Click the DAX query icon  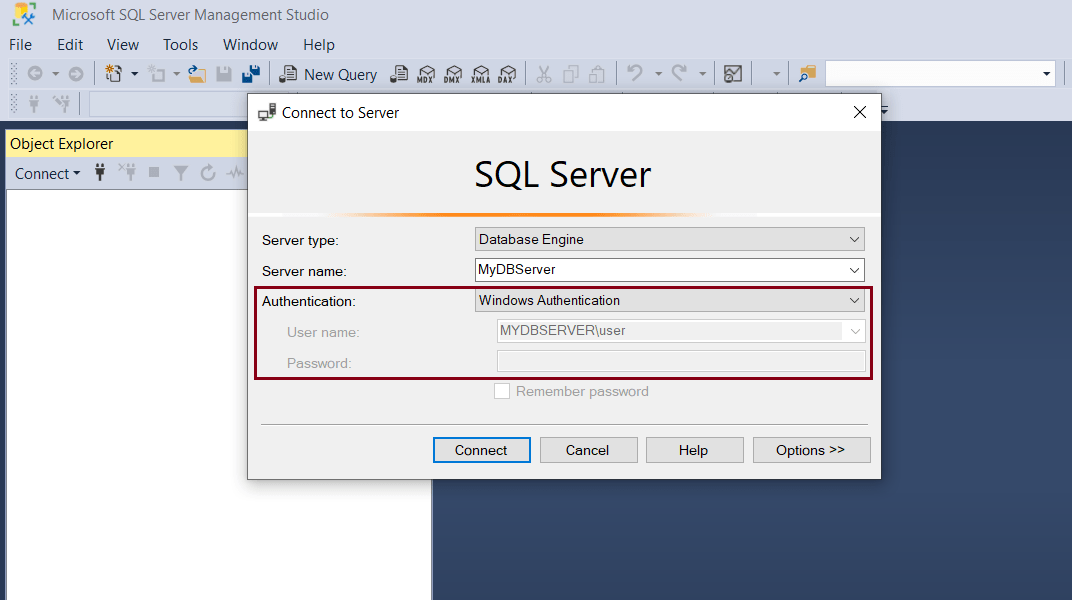[x=507, y=74]
